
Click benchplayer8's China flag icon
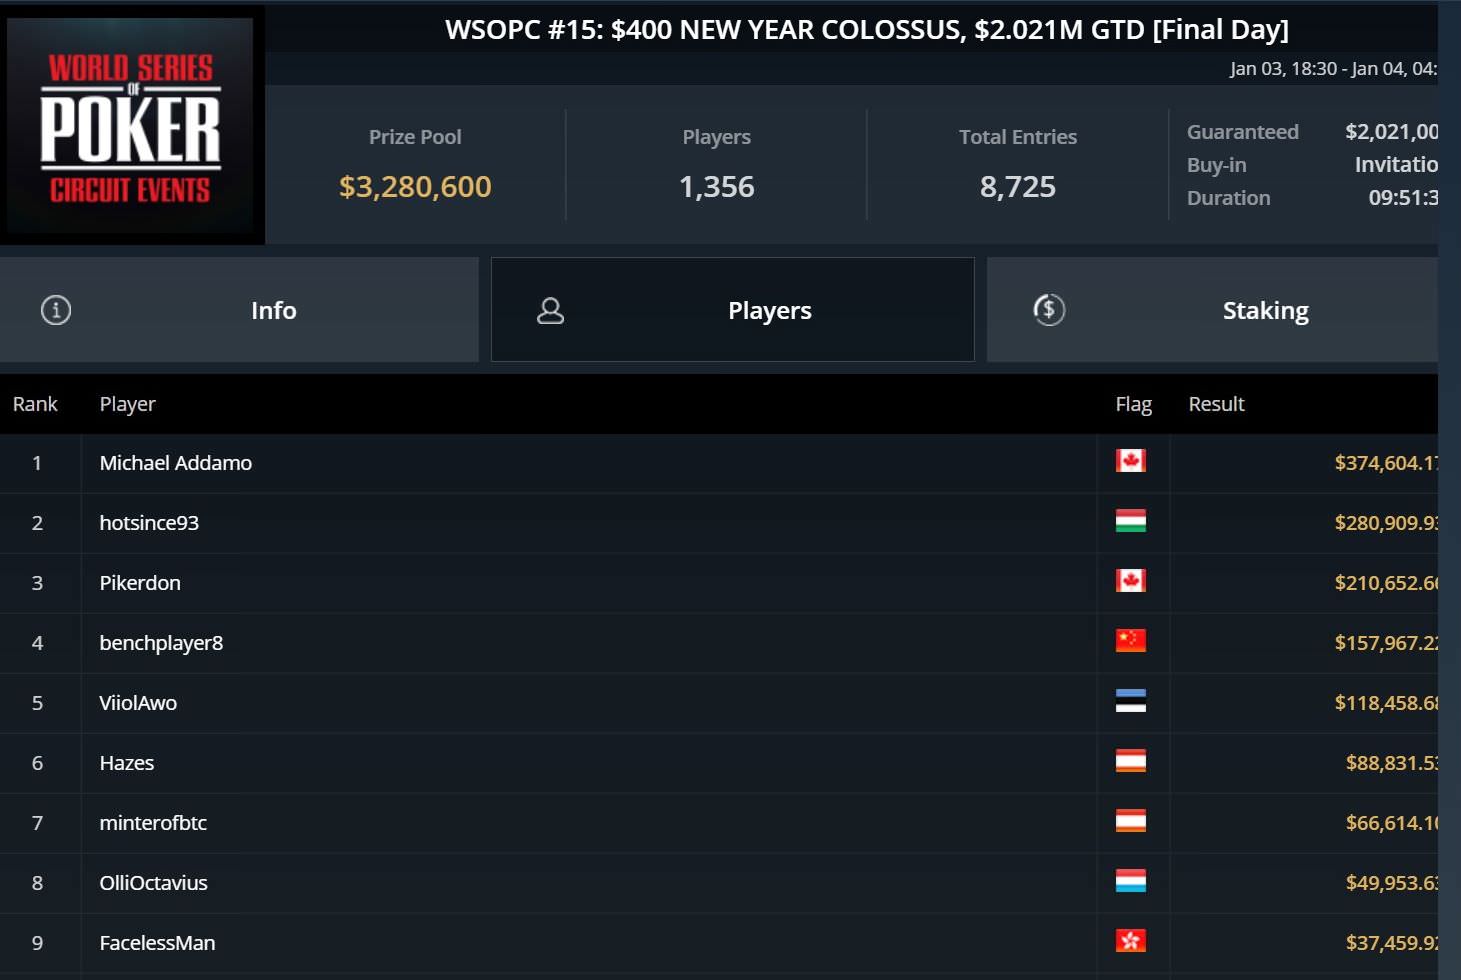click(x=1131, y=641)
